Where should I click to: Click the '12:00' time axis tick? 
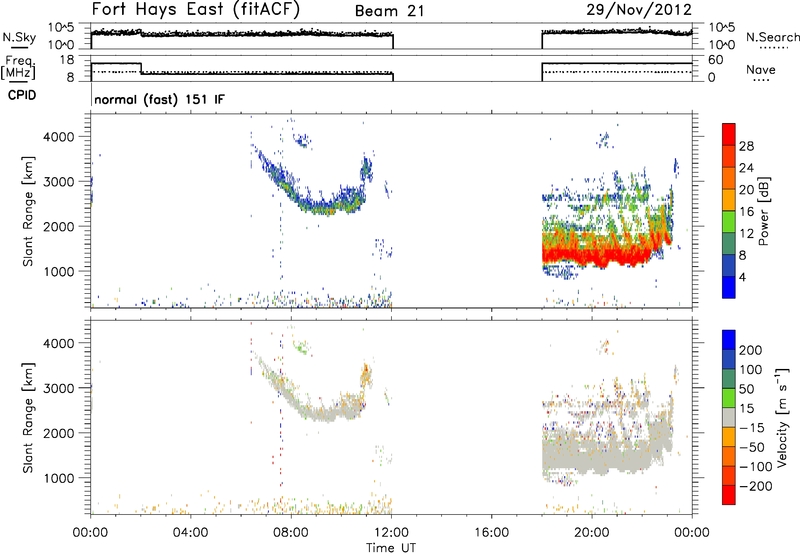tap(391, 533)
